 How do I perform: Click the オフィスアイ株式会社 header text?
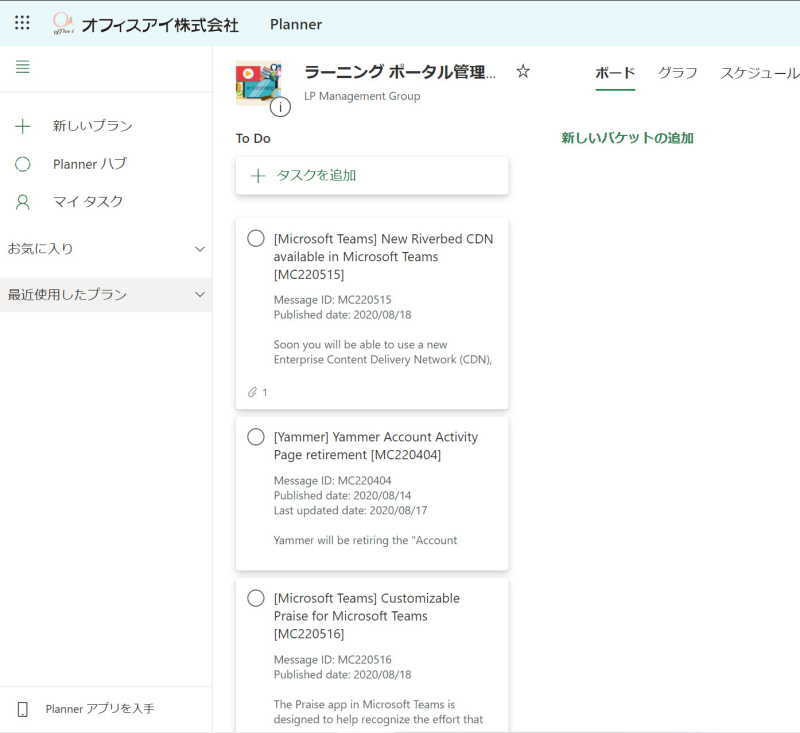point(160,25)
